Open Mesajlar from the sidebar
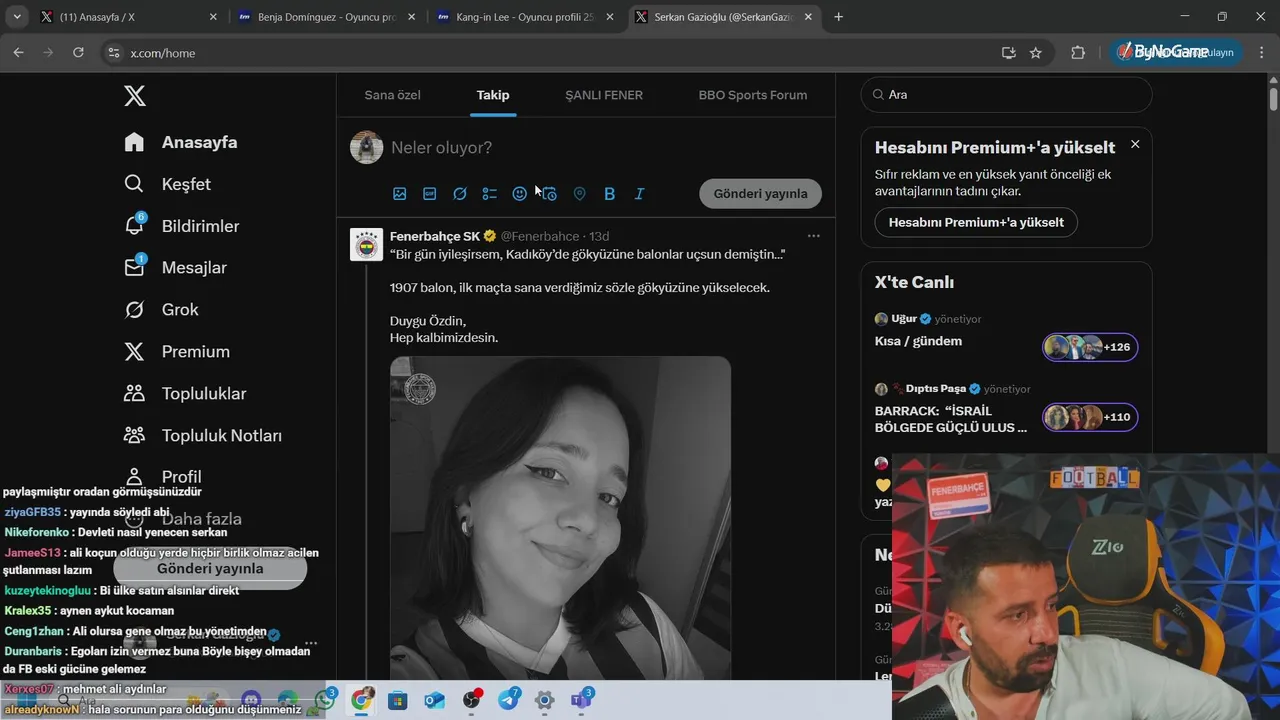This screenshot has width=1280, height=720. pyautogui.click(x=175, y=267)
